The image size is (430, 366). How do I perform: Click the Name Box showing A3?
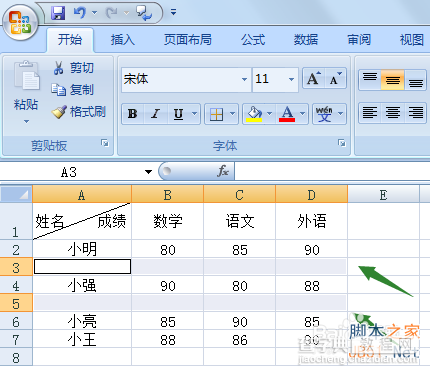69,172
